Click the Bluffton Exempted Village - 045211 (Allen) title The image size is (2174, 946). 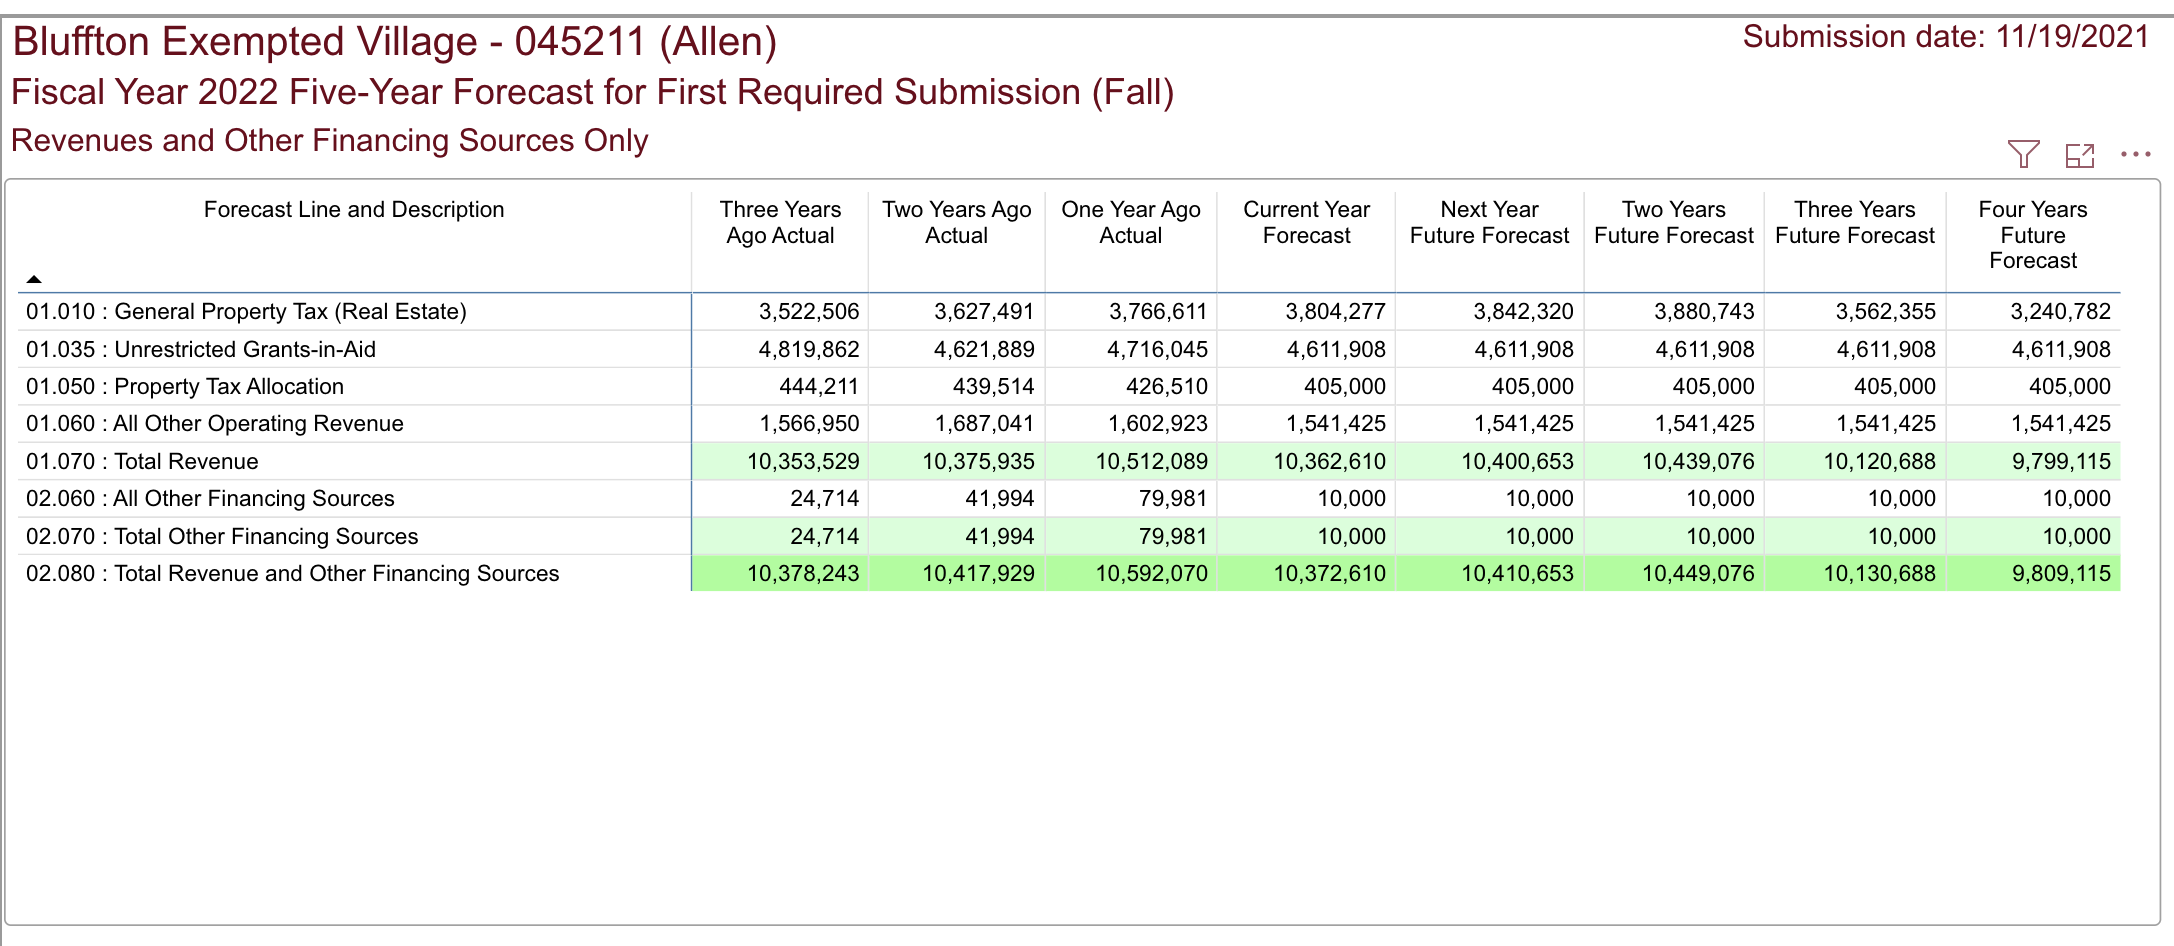tap(395, 42)
